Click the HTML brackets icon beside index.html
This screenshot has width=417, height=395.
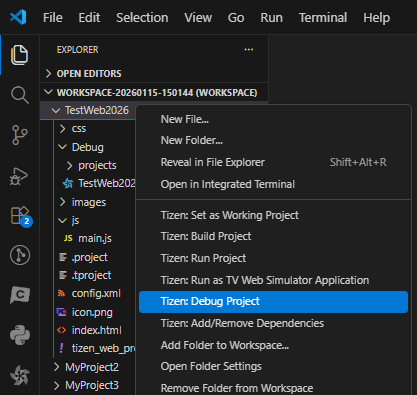61,330
